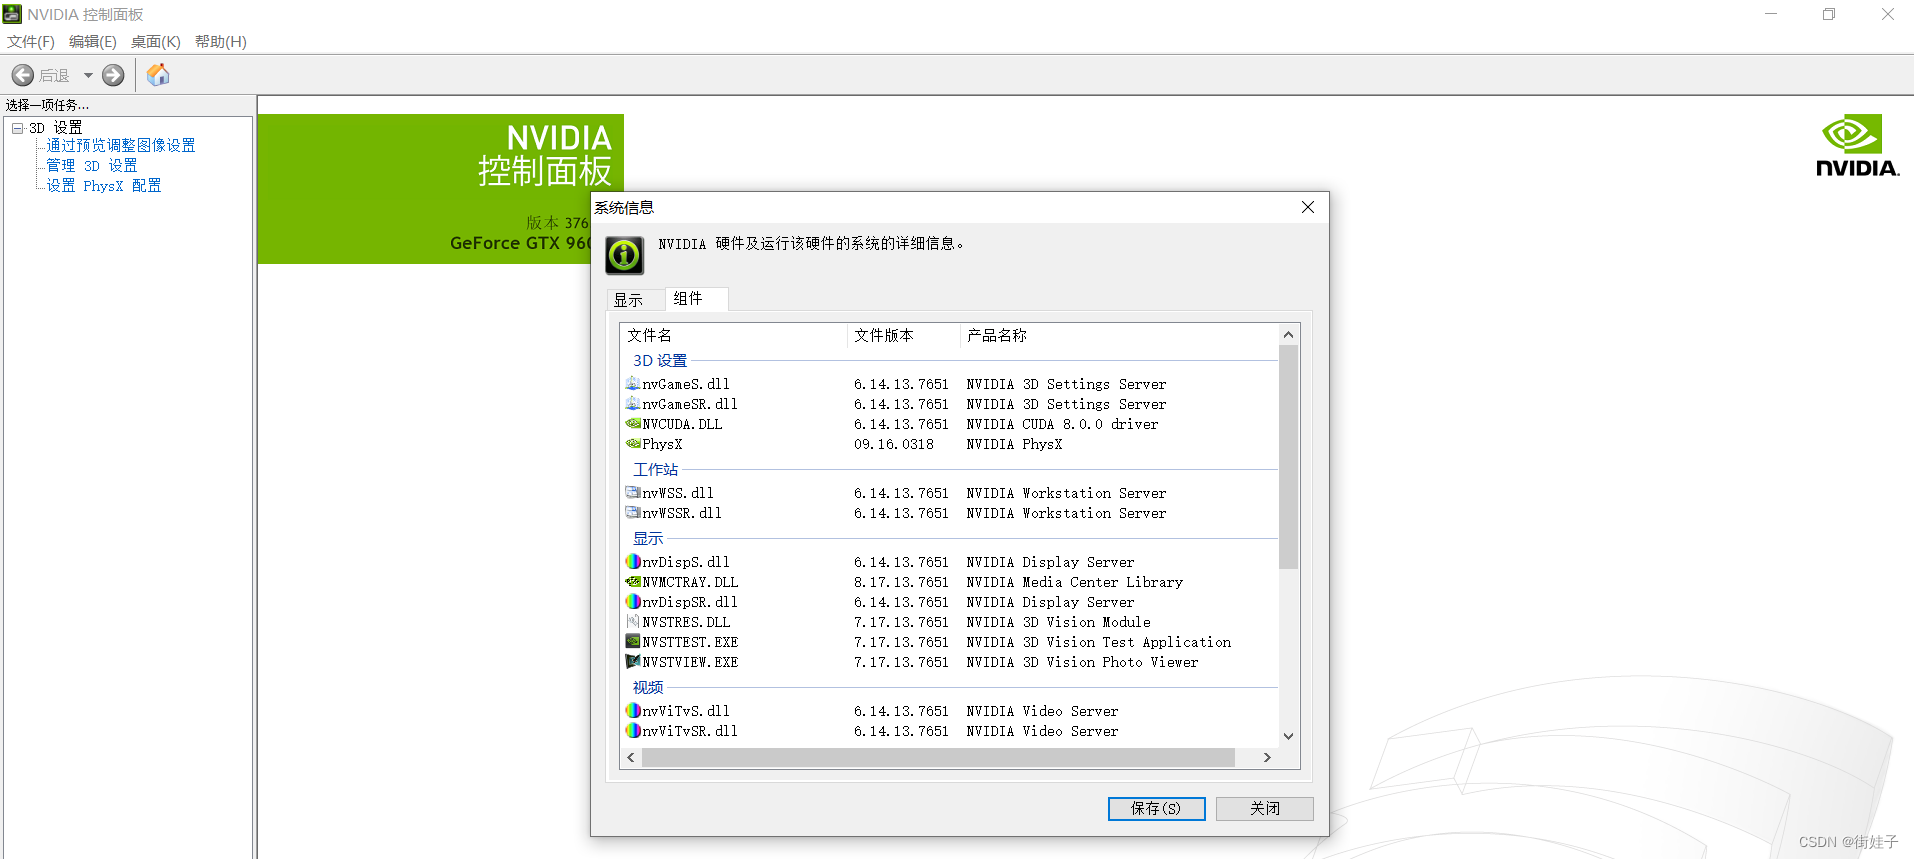
Task: Select 管理 3D 设置 in task tree
Action: pos(92,166)
